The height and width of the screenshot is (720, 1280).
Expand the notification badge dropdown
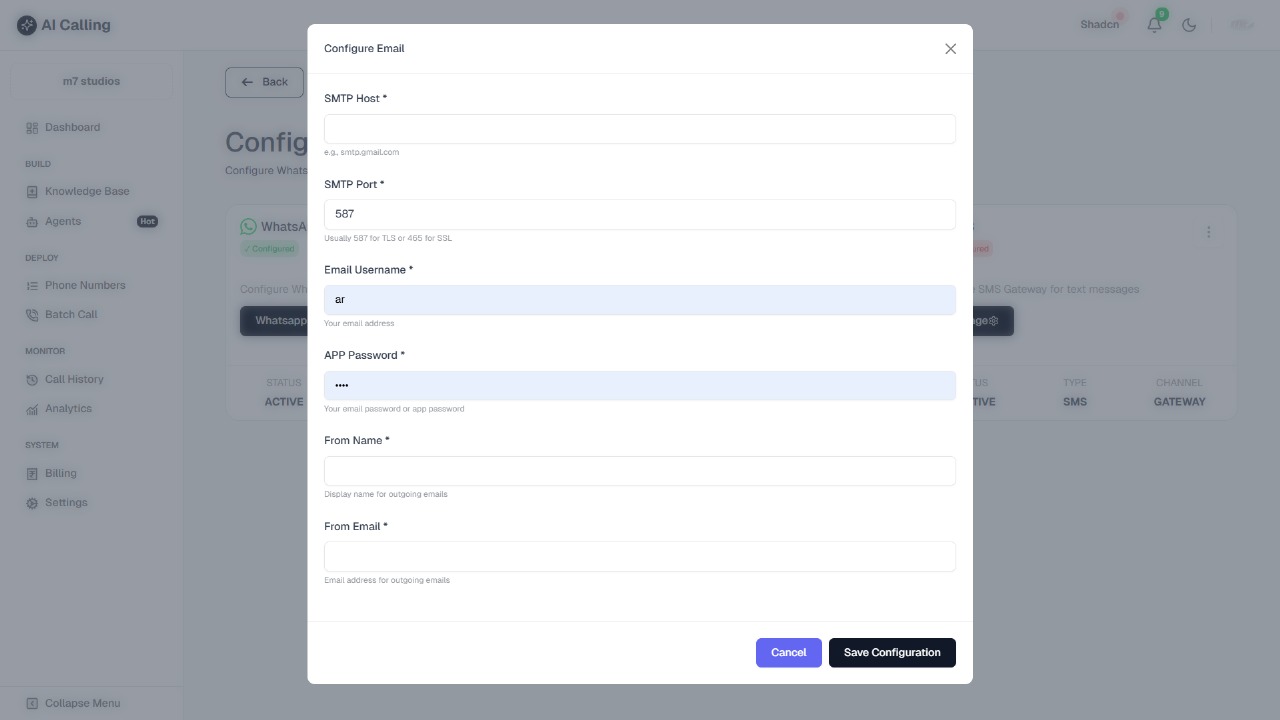(1161, 15)
